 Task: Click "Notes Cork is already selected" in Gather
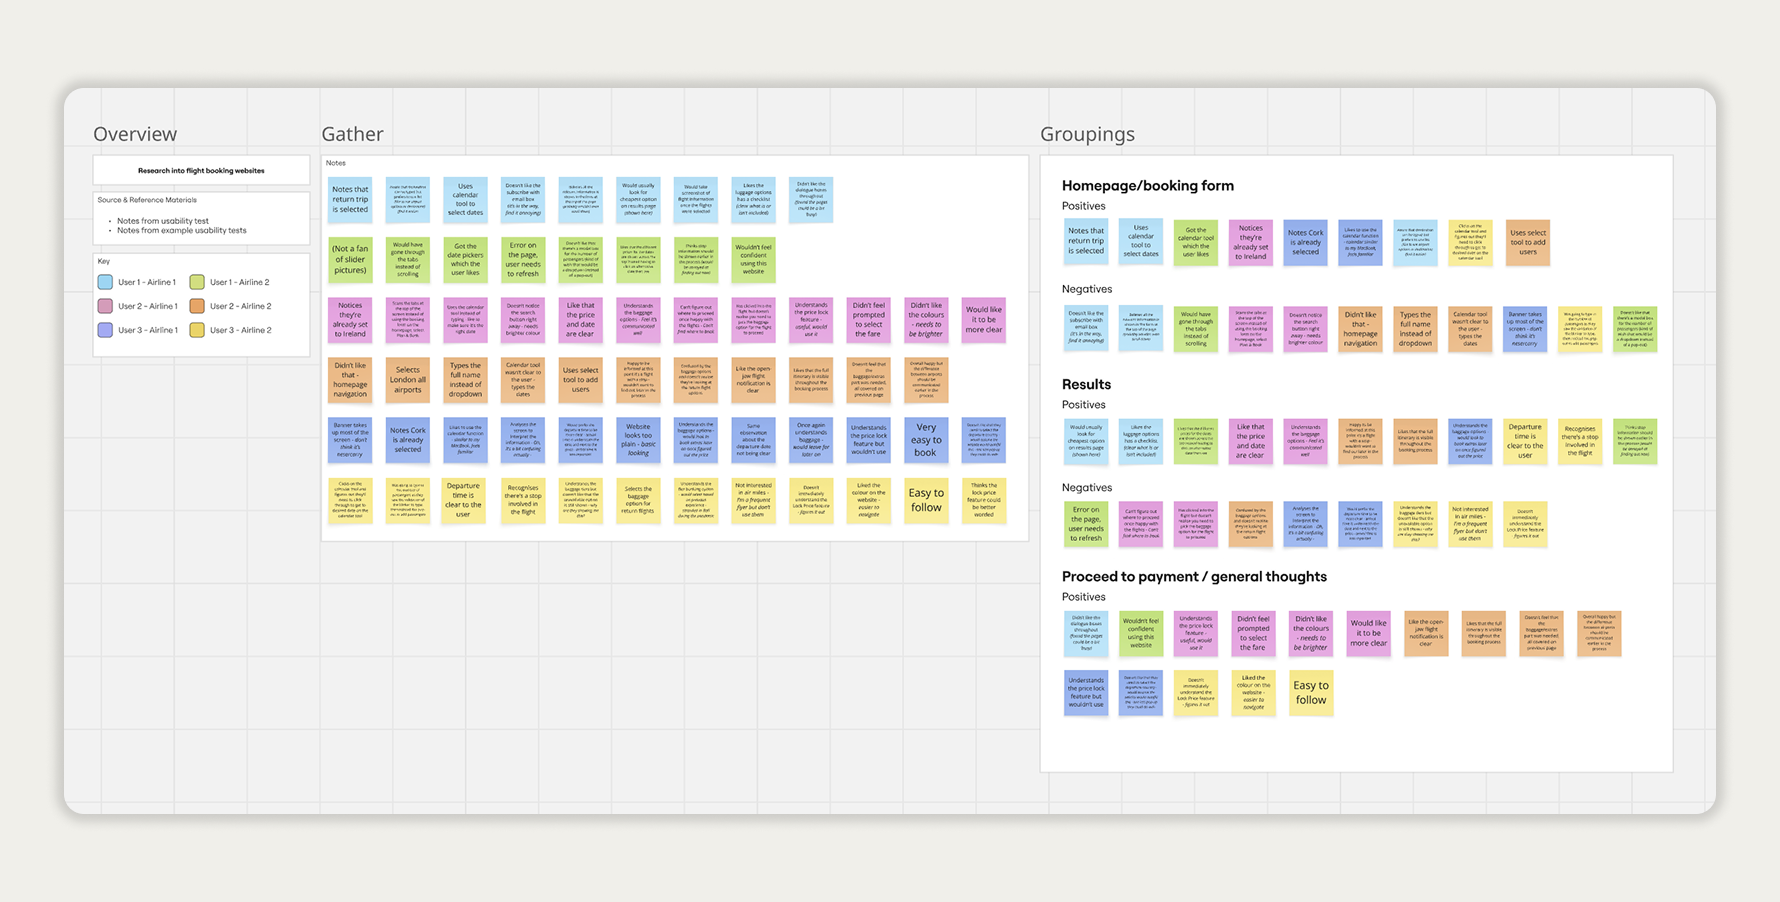408,440
